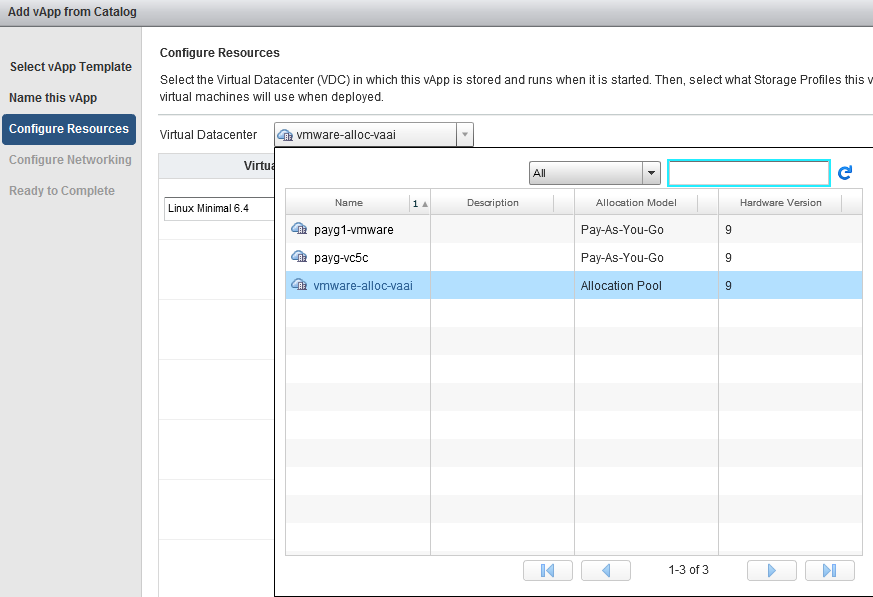Click the Configure Networking step

tap(70, 160)
